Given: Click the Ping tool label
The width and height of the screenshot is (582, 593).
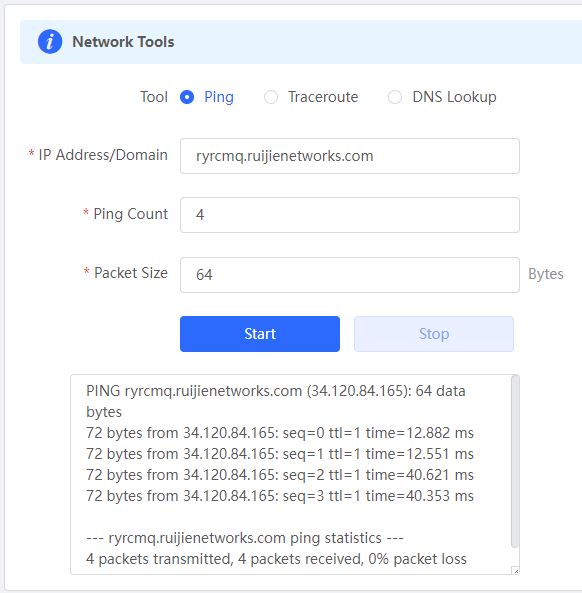Looking at the screenshot, I should click(x=219, y=97).
